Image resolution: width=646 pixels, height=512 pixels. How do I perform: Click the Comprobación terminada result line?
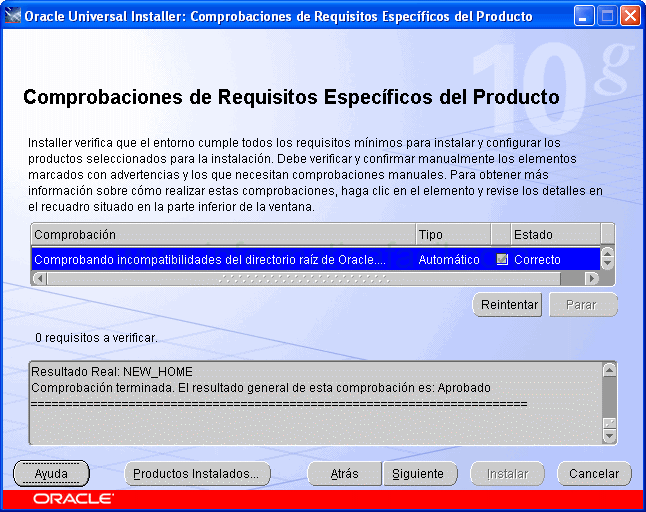[261, 388]
